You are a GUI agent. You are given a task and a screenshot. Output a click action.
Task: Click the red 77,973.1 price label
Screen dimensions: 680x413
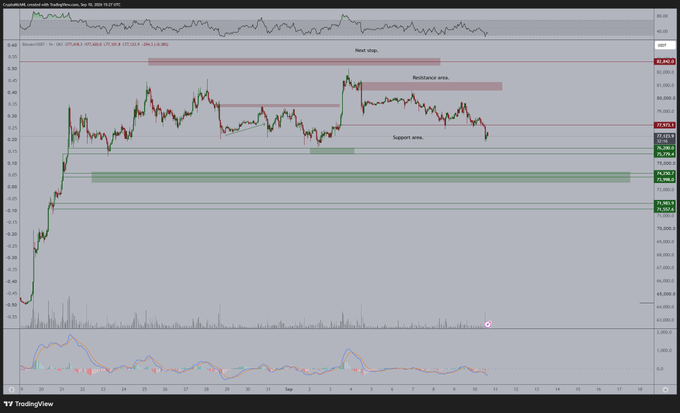(x=665, y=125)
